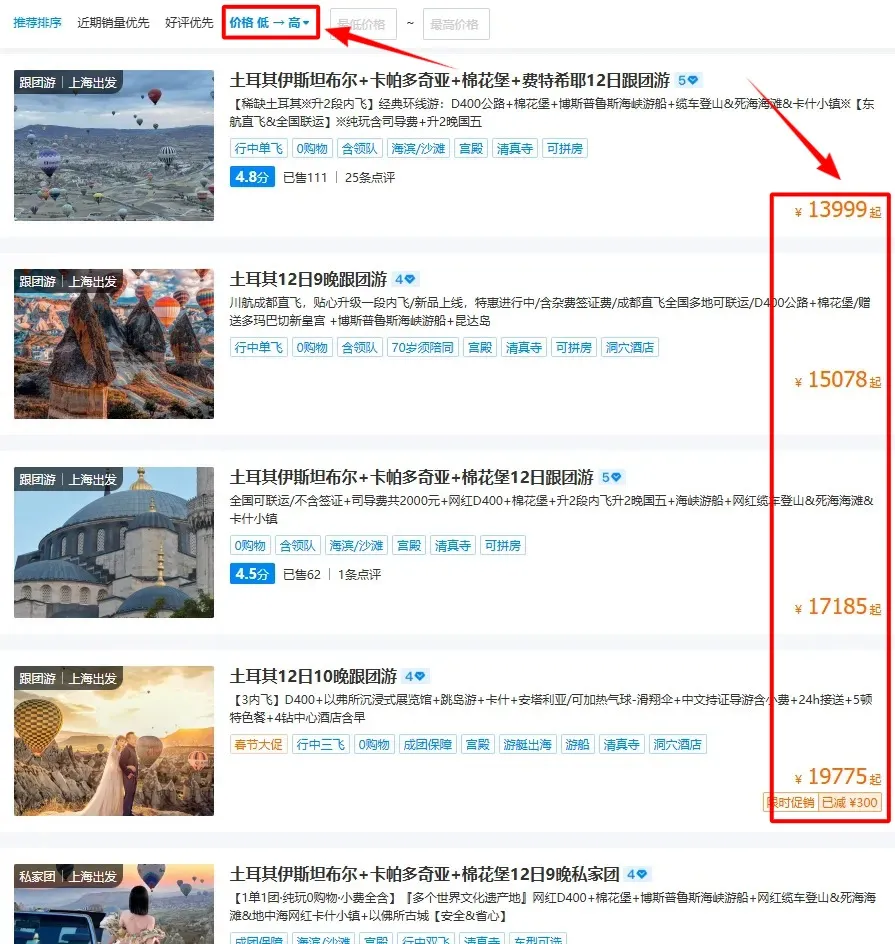Open the hot air balloon tour thumbnail
The width and height of the screenshot is (895, 944).
coord(114,145)
